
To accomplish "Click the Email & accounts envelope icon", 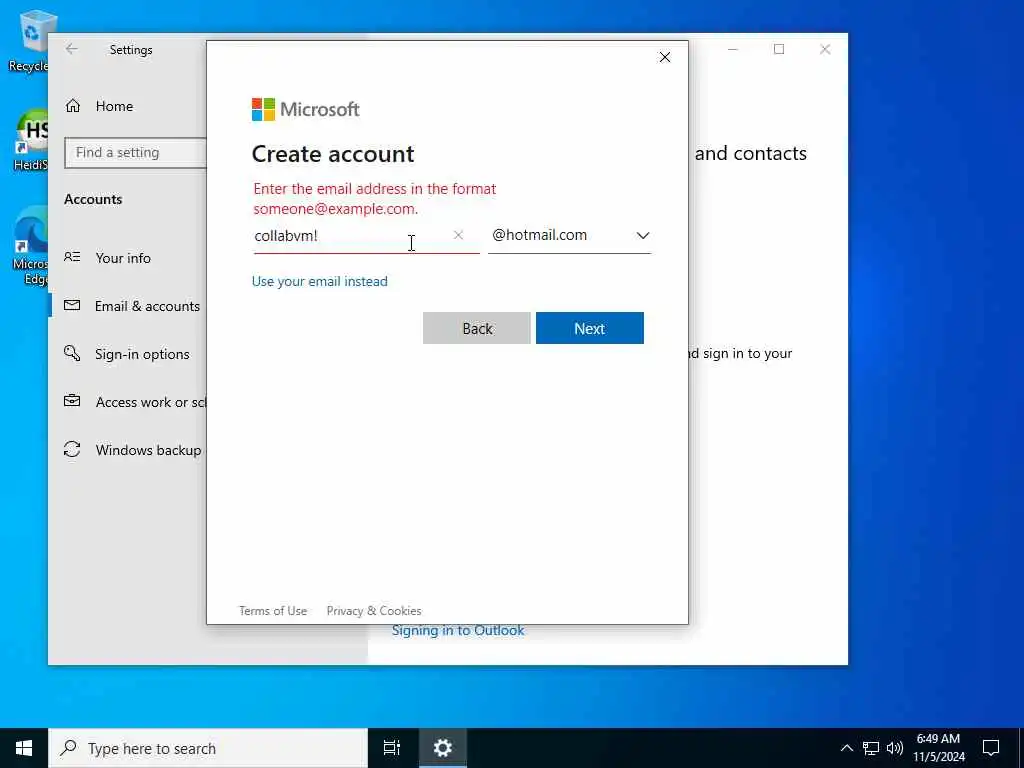I will click(x=72, y=305).
